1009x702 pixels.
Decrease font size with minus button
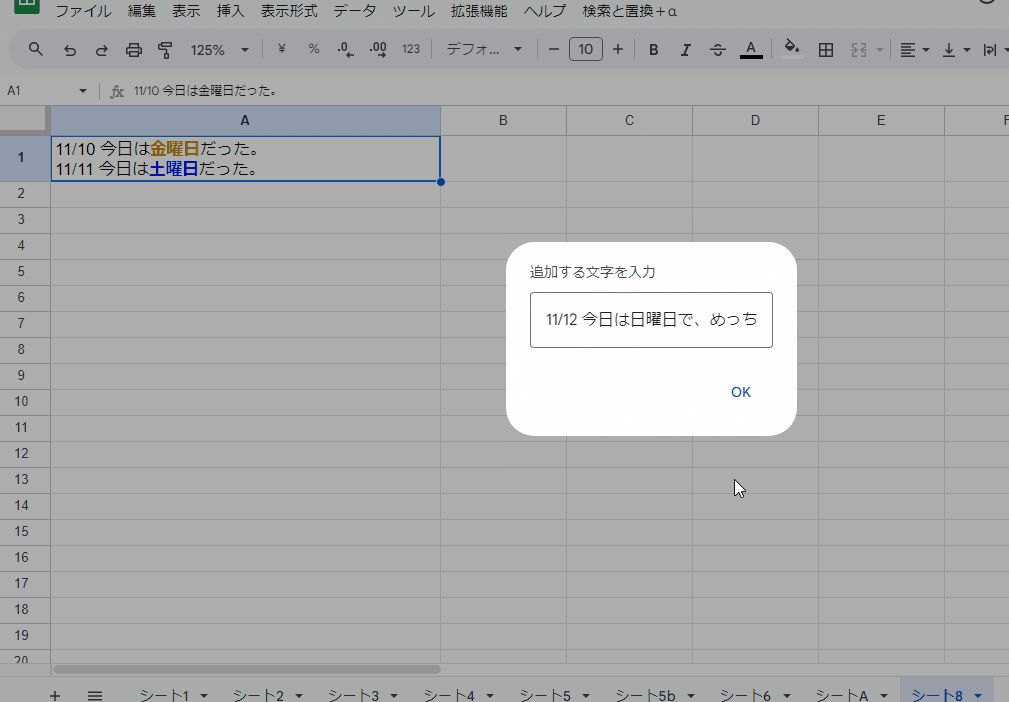click(553, 49)
